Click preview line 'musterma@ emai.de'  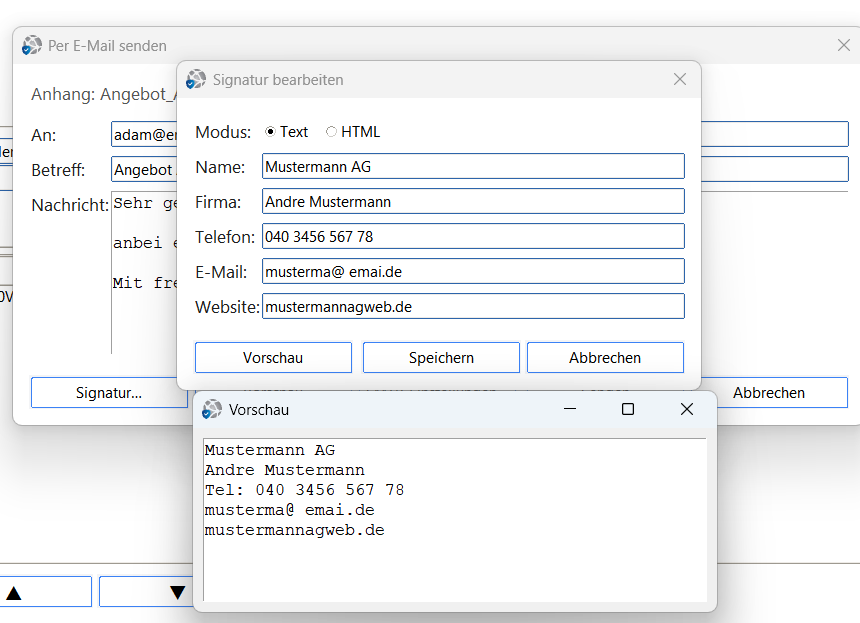click(x=290, y=510)
